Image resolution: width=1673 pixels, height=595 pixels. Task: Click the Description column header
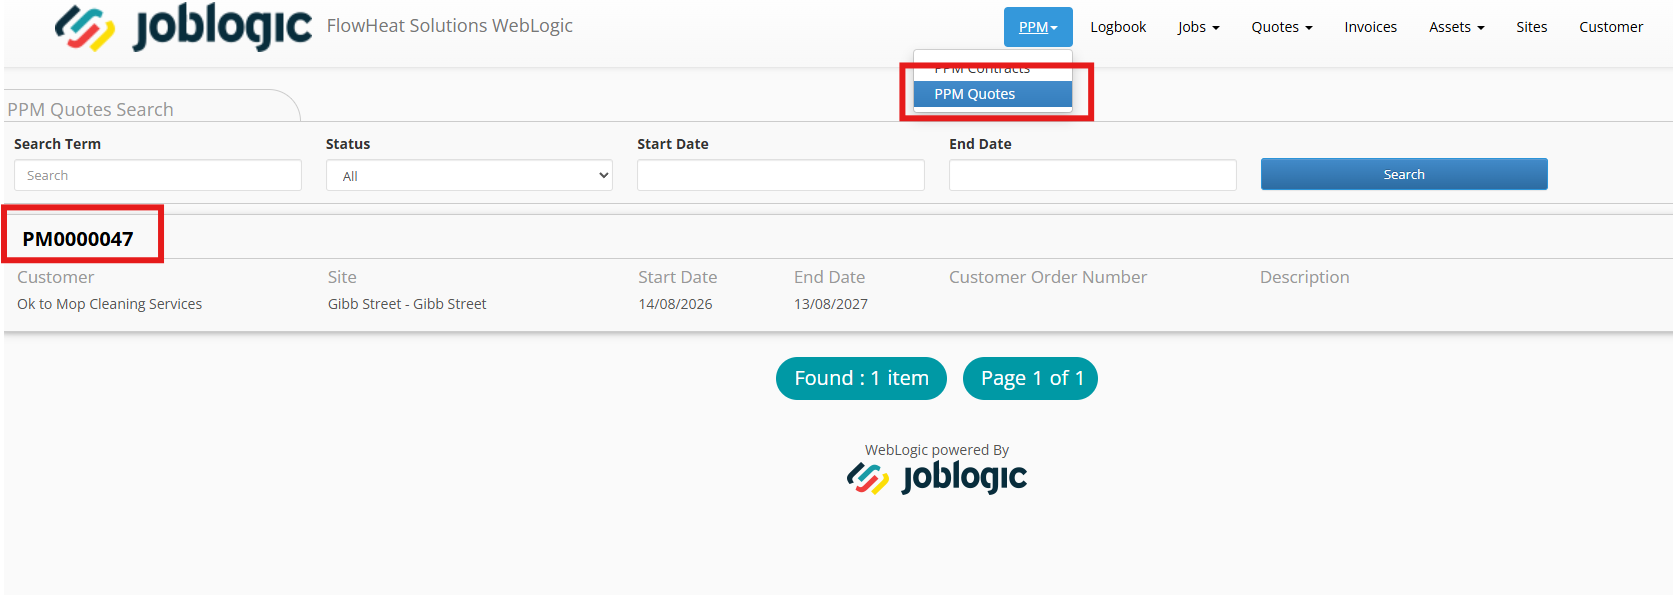[1305, 277]
